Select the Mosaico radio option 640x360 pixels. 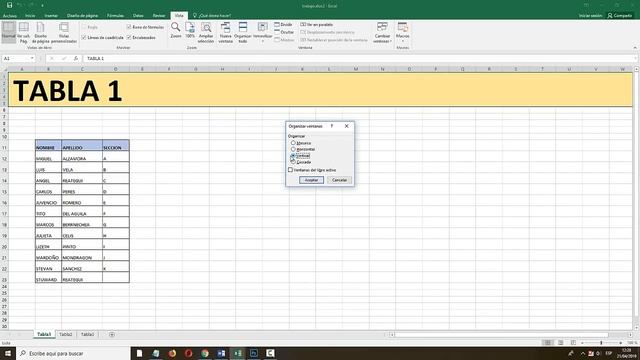tap(293, 143)
